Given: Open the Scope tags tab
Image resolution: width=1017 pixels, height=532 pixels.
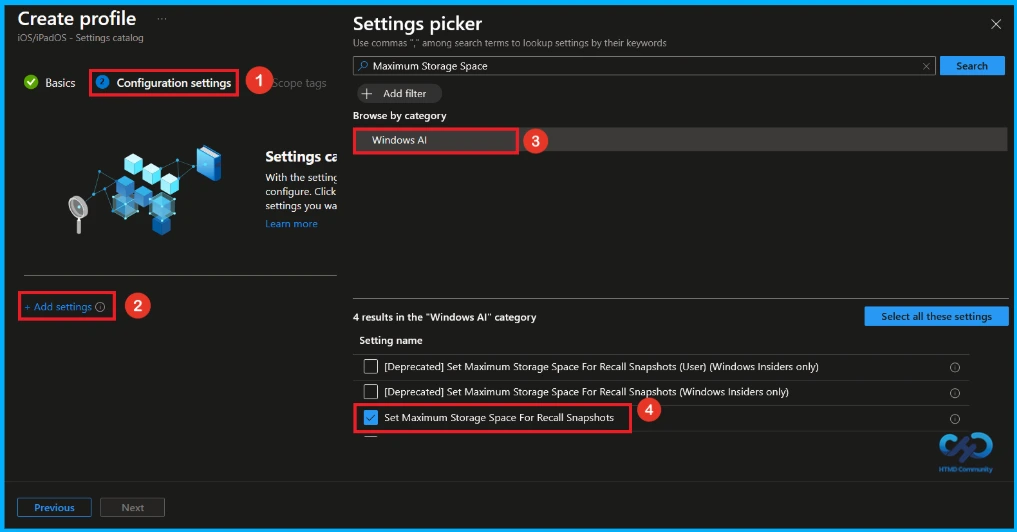Looking at the screenshot, I should [x=299, y=83].
